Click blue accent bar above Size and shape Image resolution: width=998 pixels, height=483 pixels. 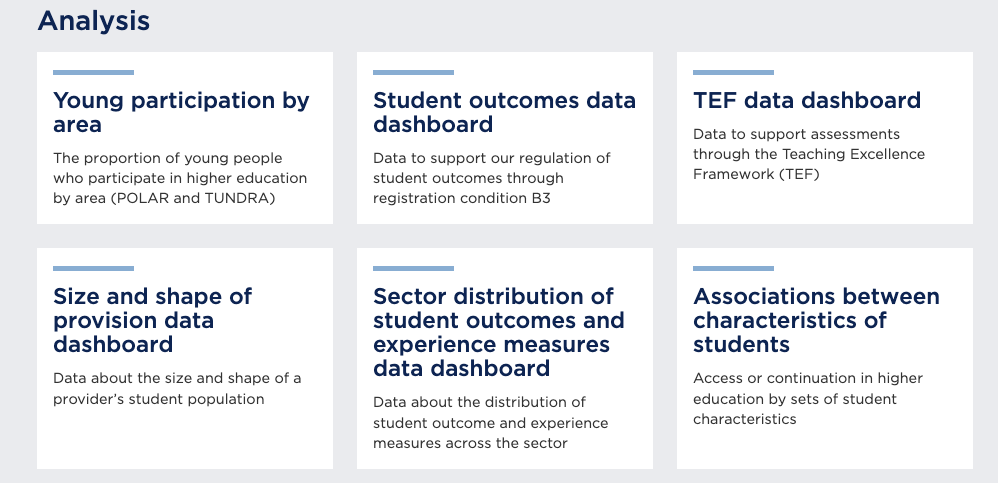[94, 269]
